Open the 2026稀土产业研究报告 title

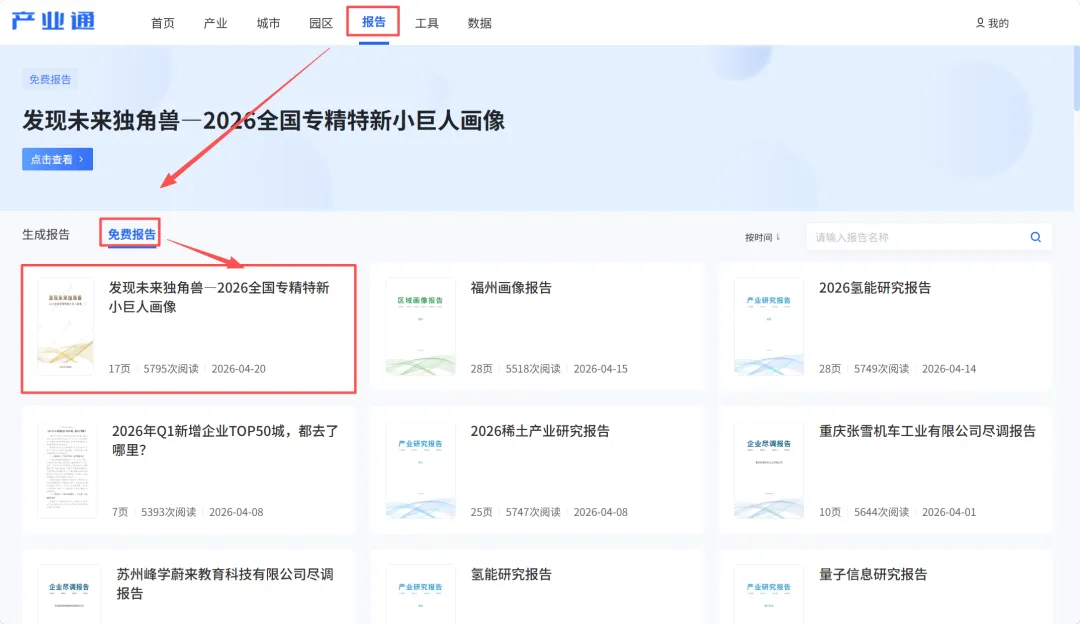click(540, 431)
